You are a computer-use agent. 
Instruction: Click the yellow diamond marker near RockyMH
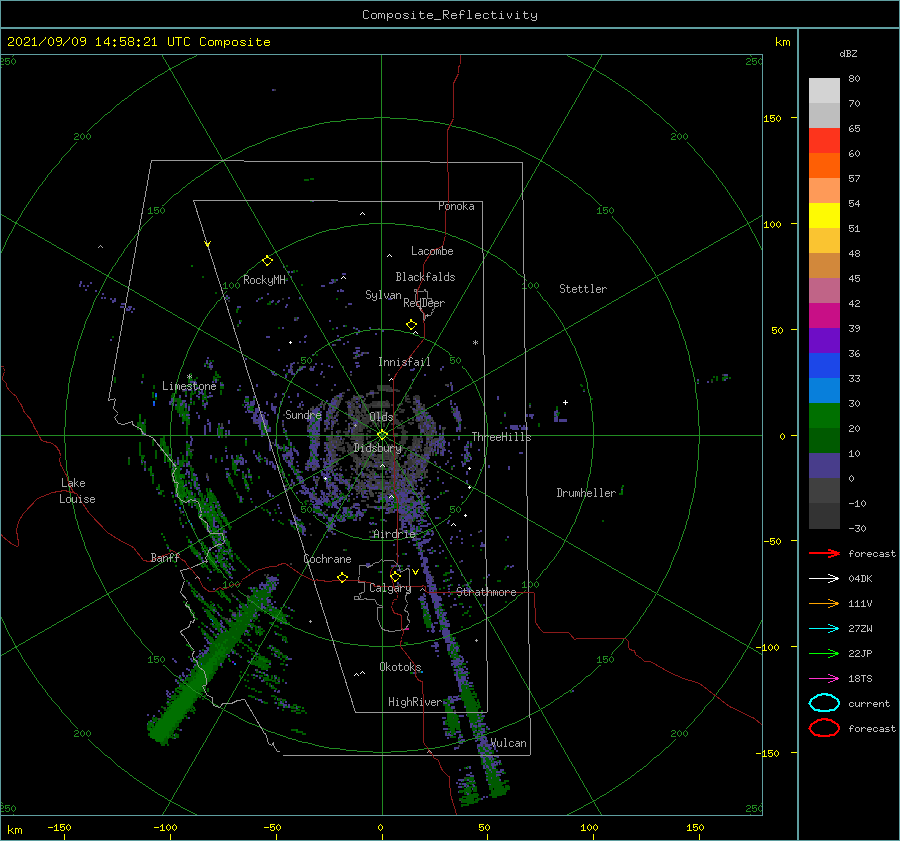[x=267, y=261]
